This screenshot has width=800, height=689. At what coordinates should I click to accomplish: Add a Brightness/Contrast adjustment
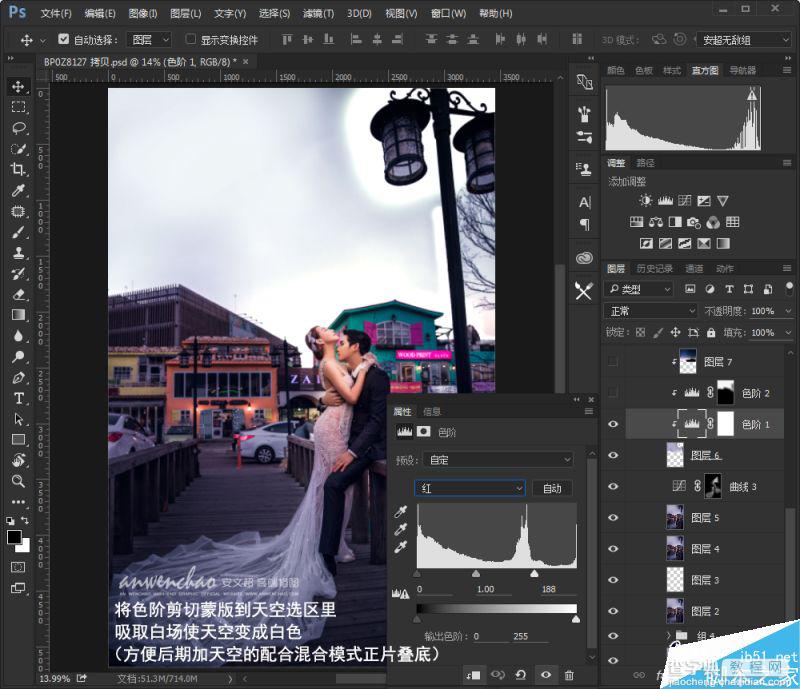(645, 201)
